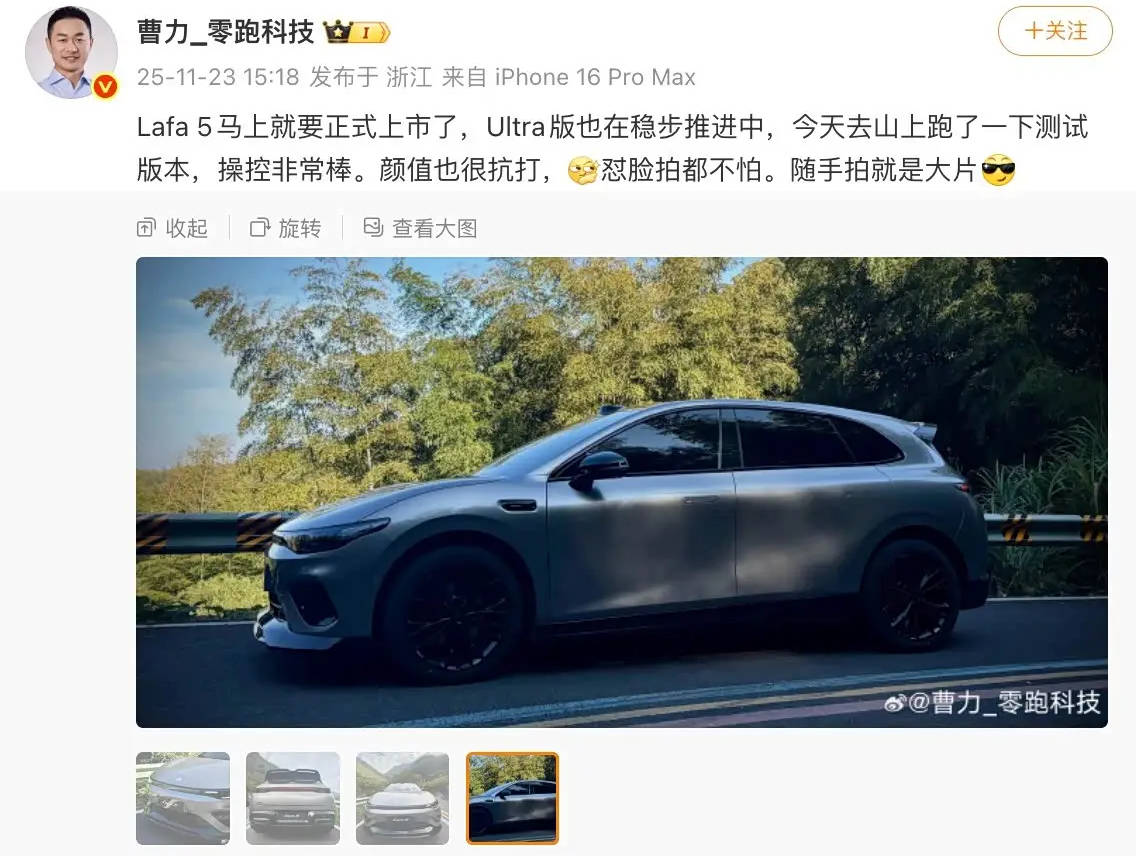Click the 来自 iPhone 16 Pro Max source

click(569, 77)
